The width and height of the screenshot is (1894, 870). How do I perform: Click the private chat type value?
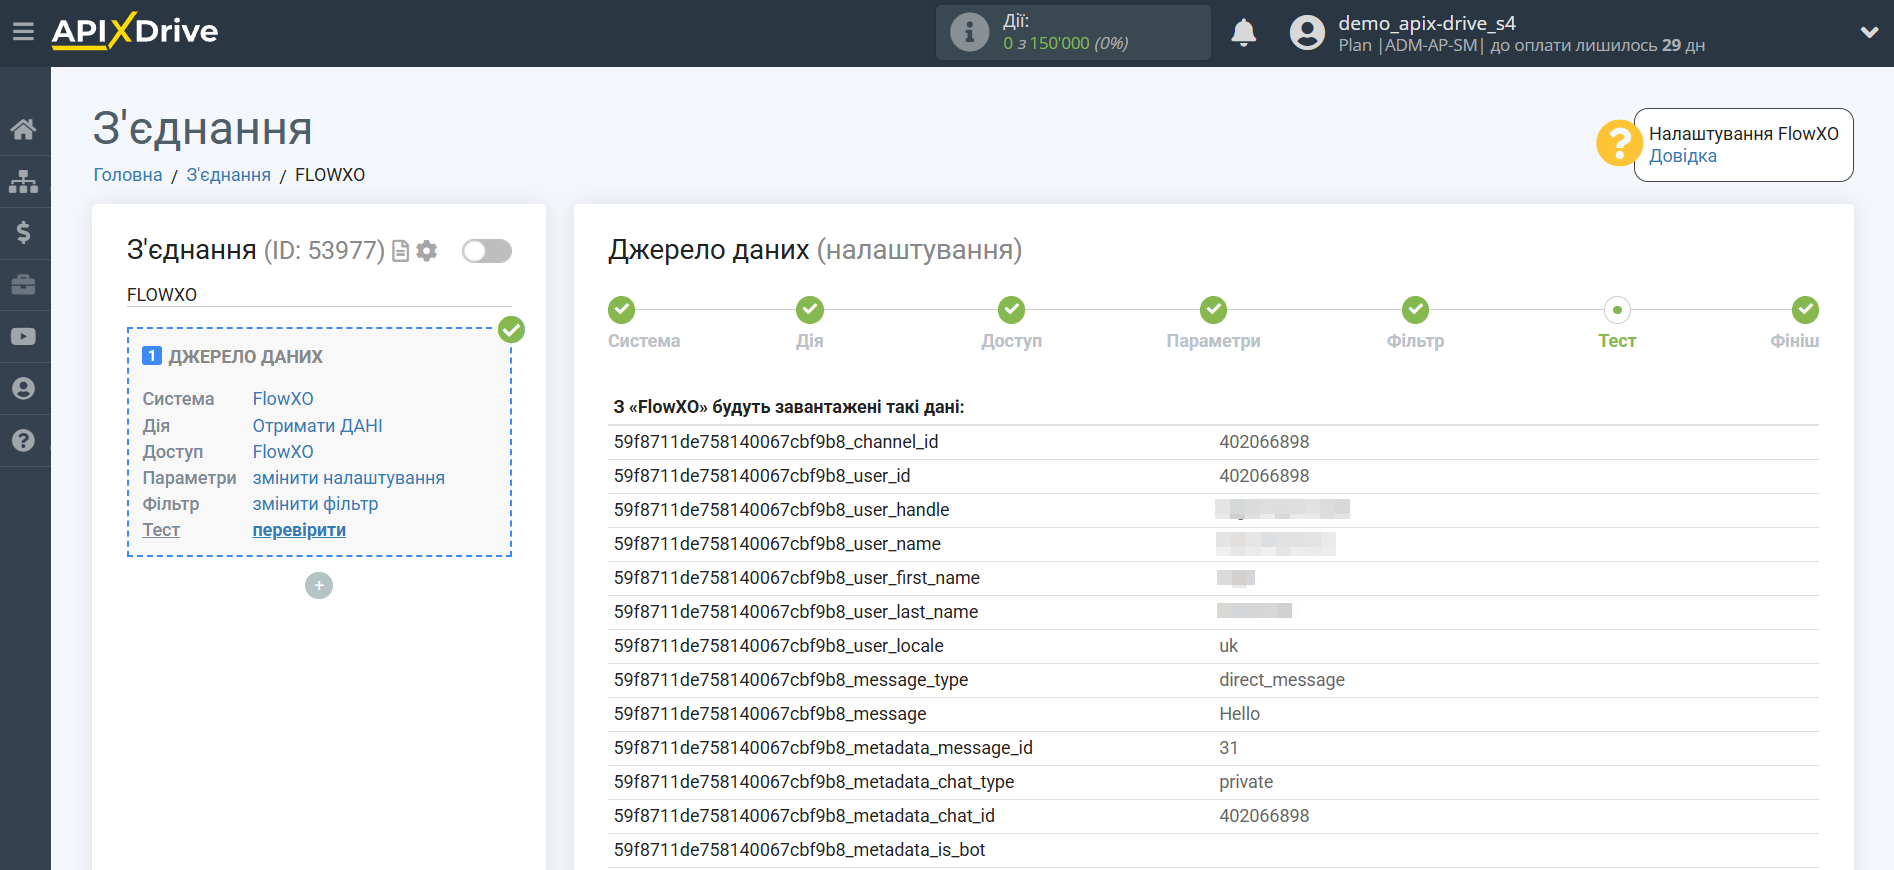[x=1246, y=782]
